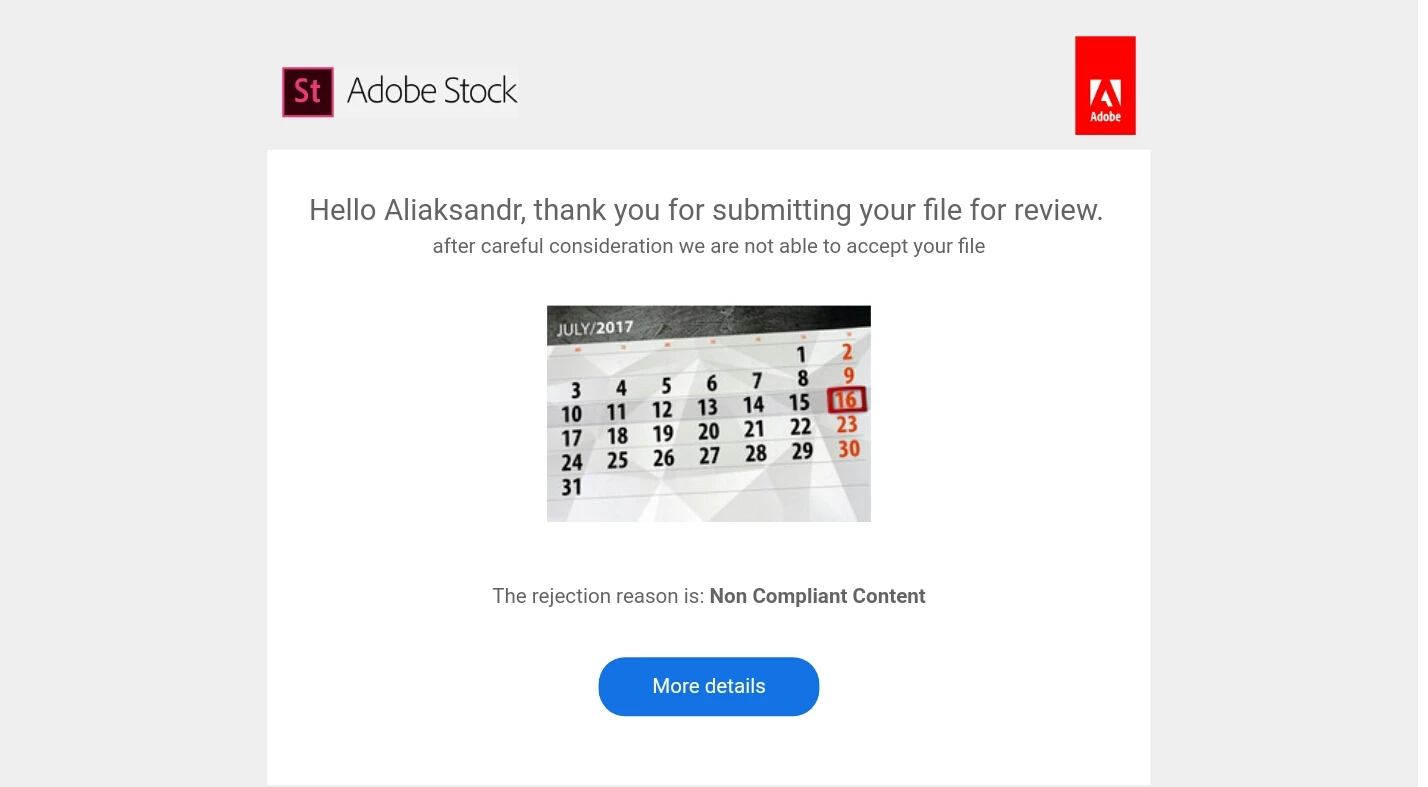Click the 'after careful consideration' subtitle line
1428x787 pixels.
point(709,246)
